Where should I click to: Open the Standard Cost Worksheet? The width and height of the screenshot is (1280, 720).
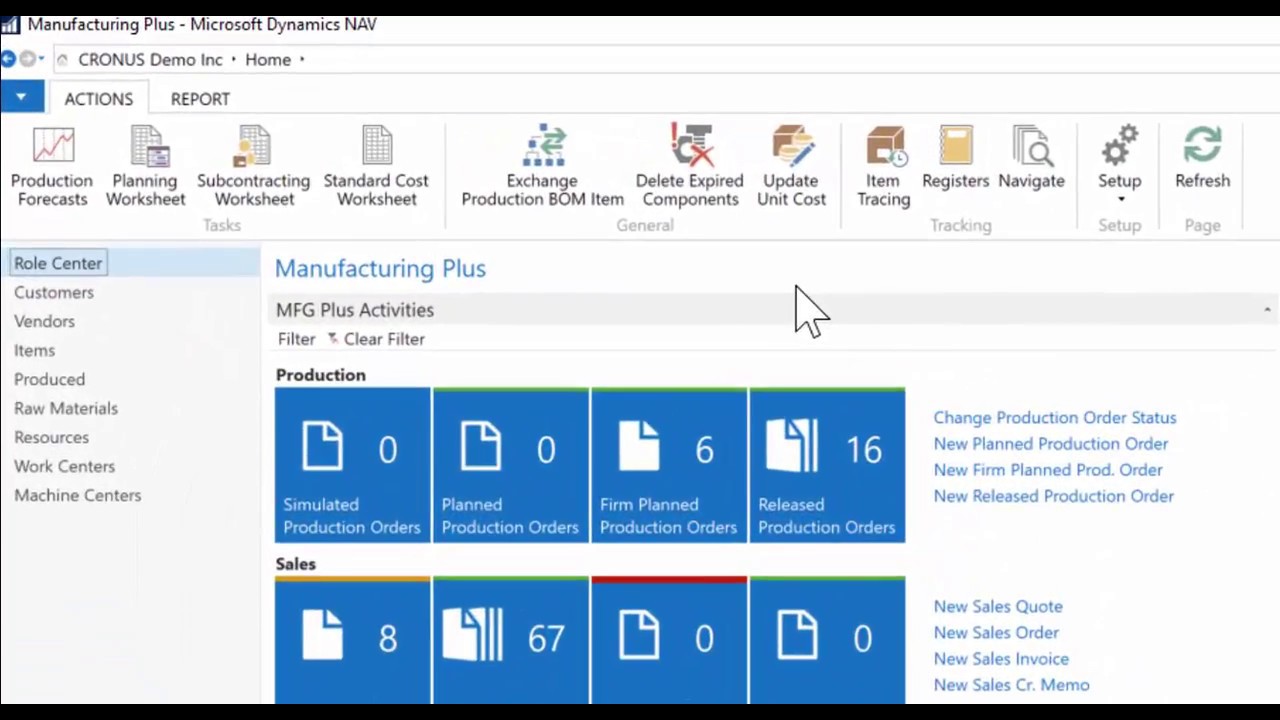pyautogui.click(x=376, y=166)
